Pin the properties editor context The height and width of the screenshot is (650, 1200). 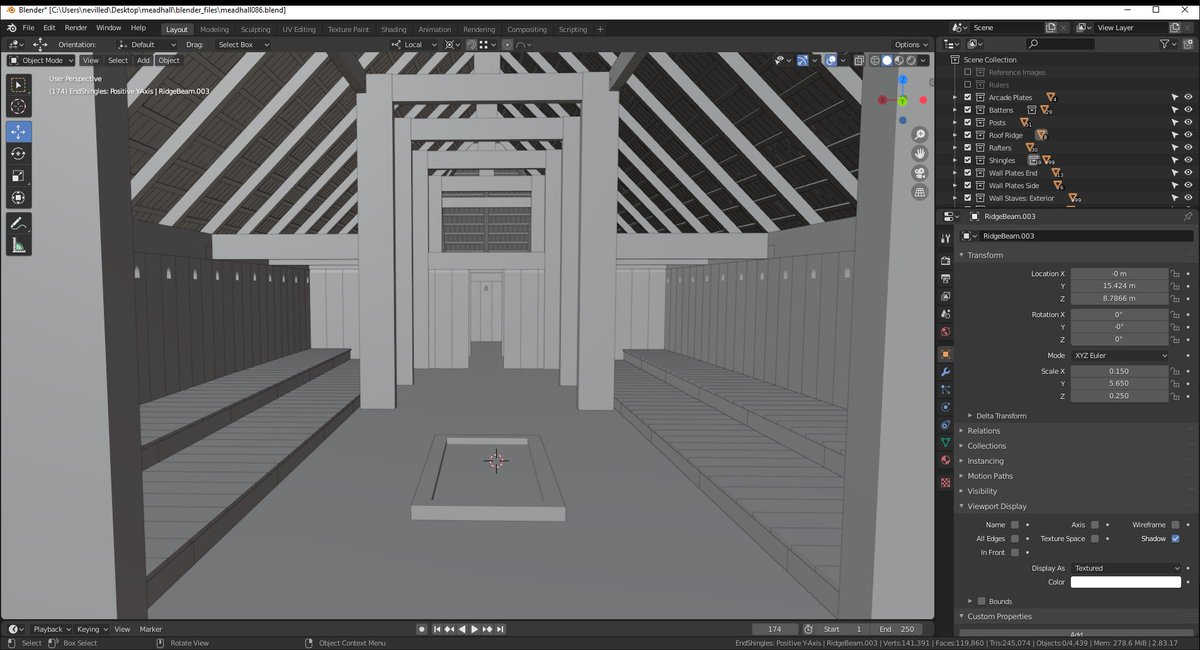[x=1187, y=217]
